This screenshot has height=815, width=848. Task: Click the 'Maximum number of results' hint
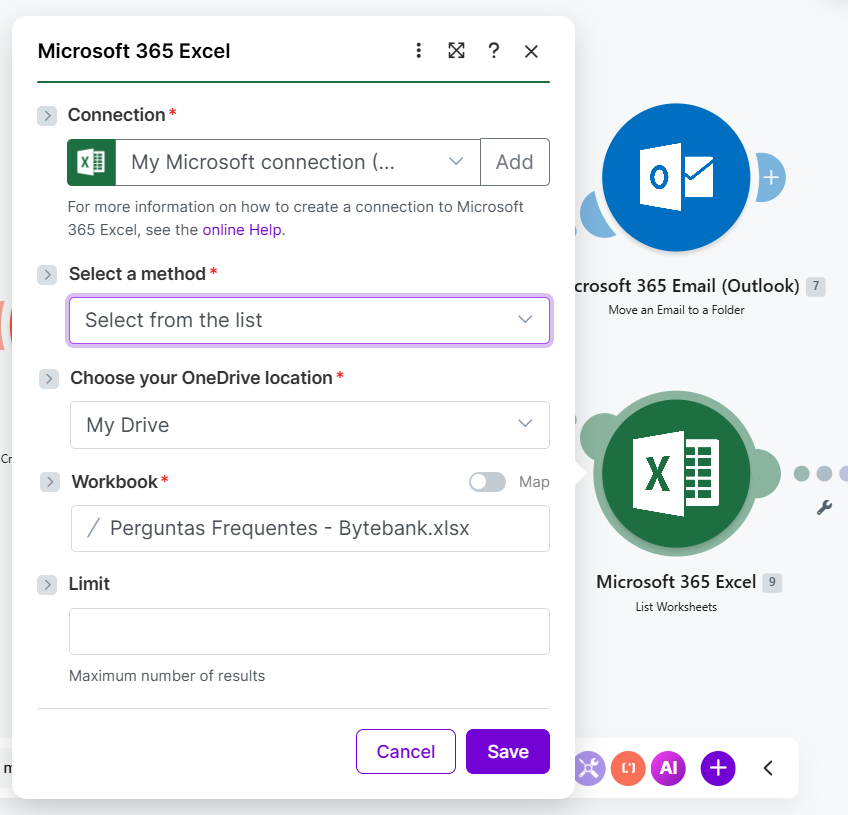[x=167, y=676]
